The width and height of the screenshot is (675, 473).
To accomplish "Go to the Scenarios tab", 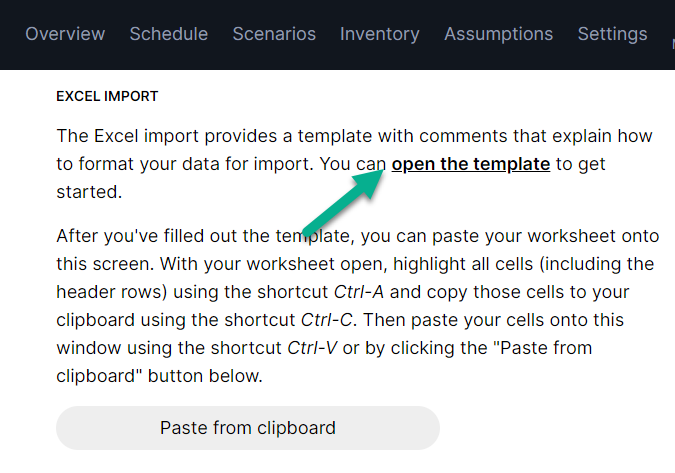I will [274, 34].
